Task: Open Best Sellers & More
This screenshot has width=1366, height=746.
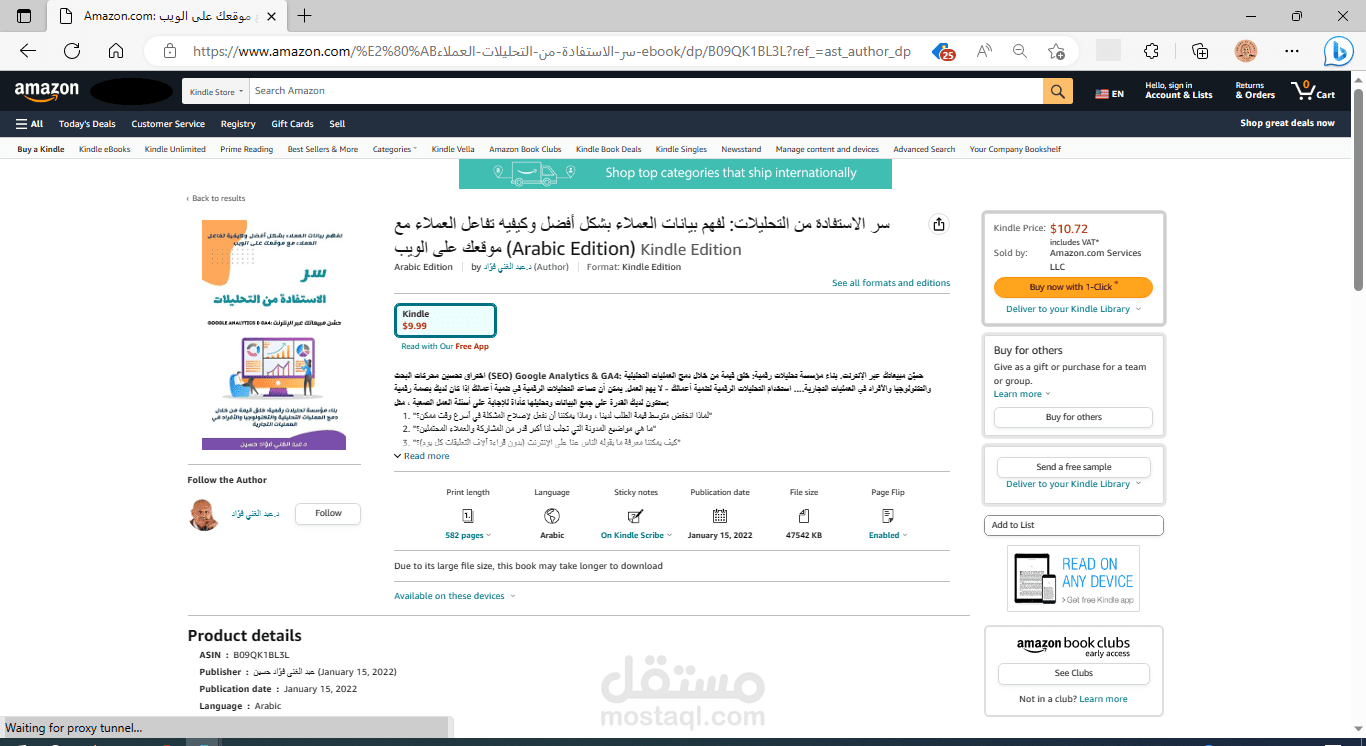Action: tap(323, 149)
